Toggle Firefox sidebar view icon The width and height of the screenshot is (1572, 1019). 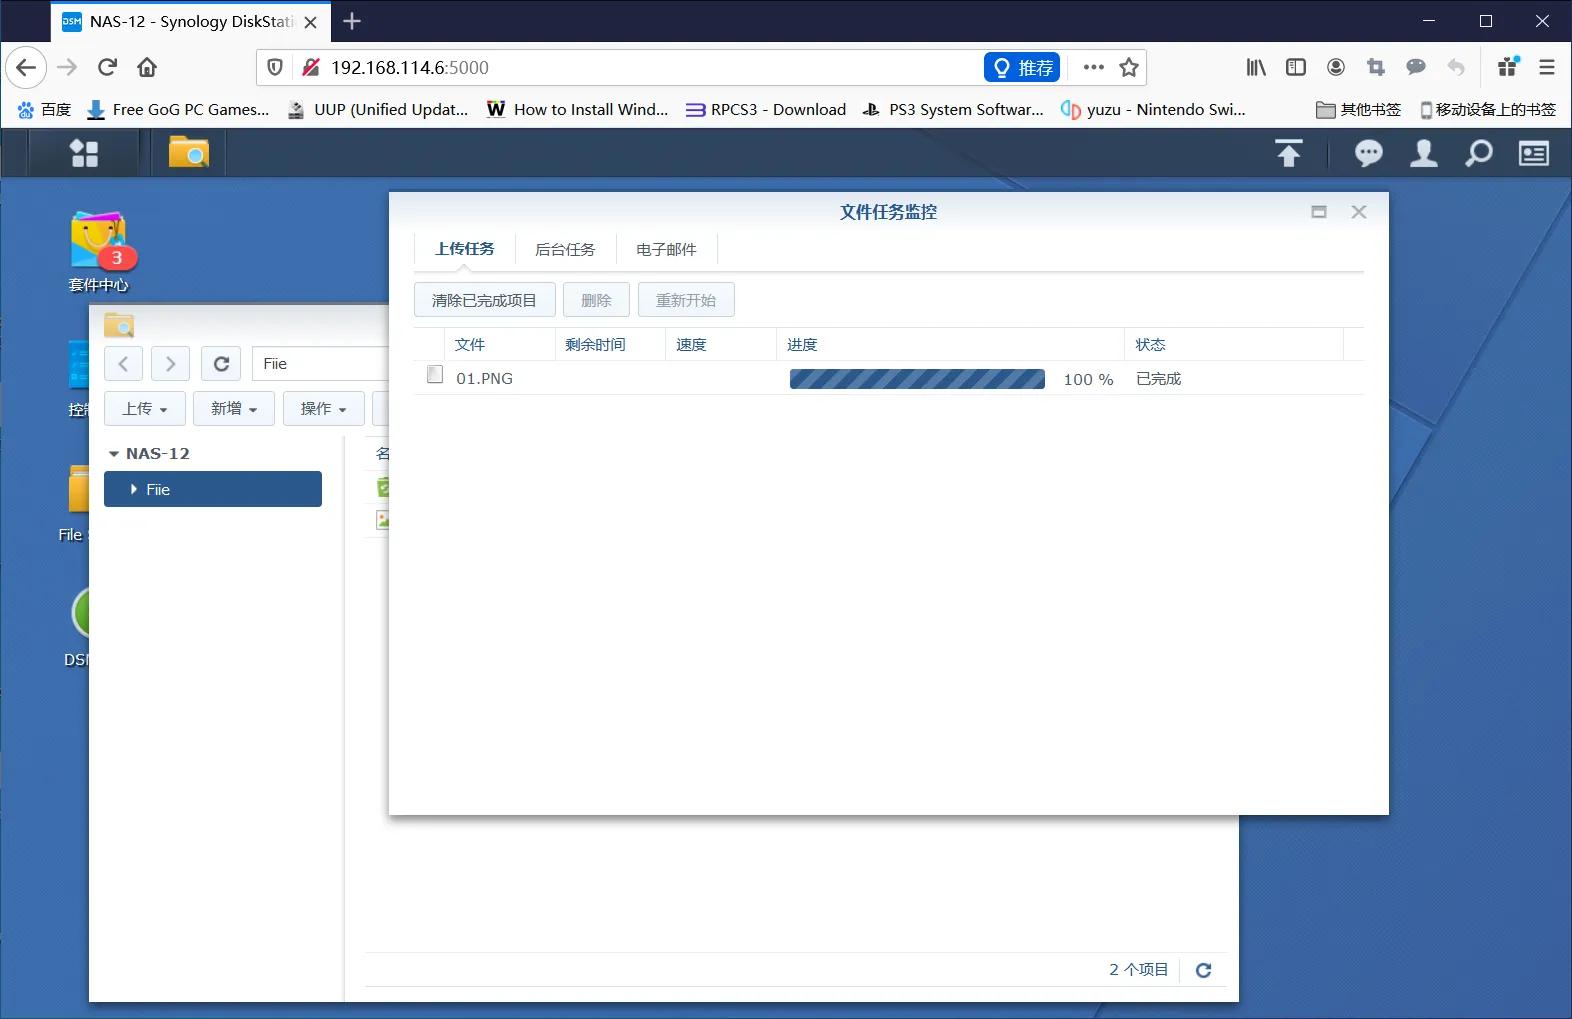1296,67
